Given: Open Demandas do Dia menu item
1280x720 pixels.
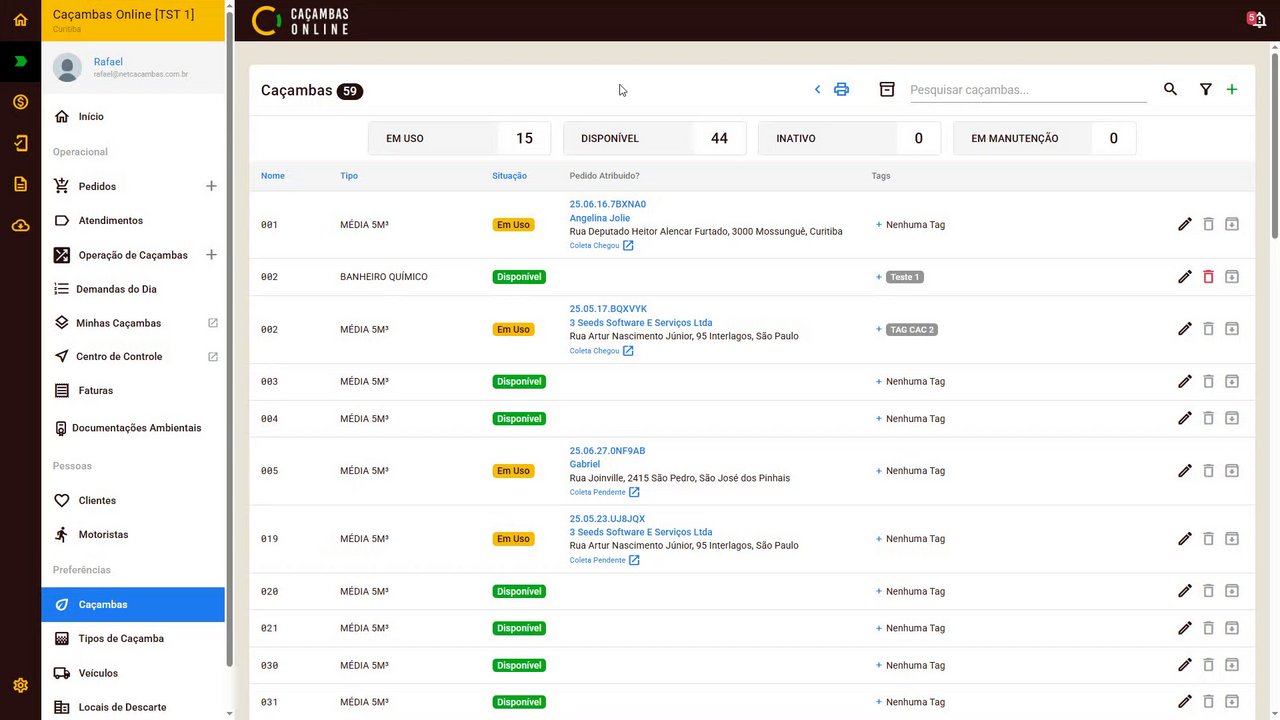Looking at the screenshot, I should tap(133, 289).
